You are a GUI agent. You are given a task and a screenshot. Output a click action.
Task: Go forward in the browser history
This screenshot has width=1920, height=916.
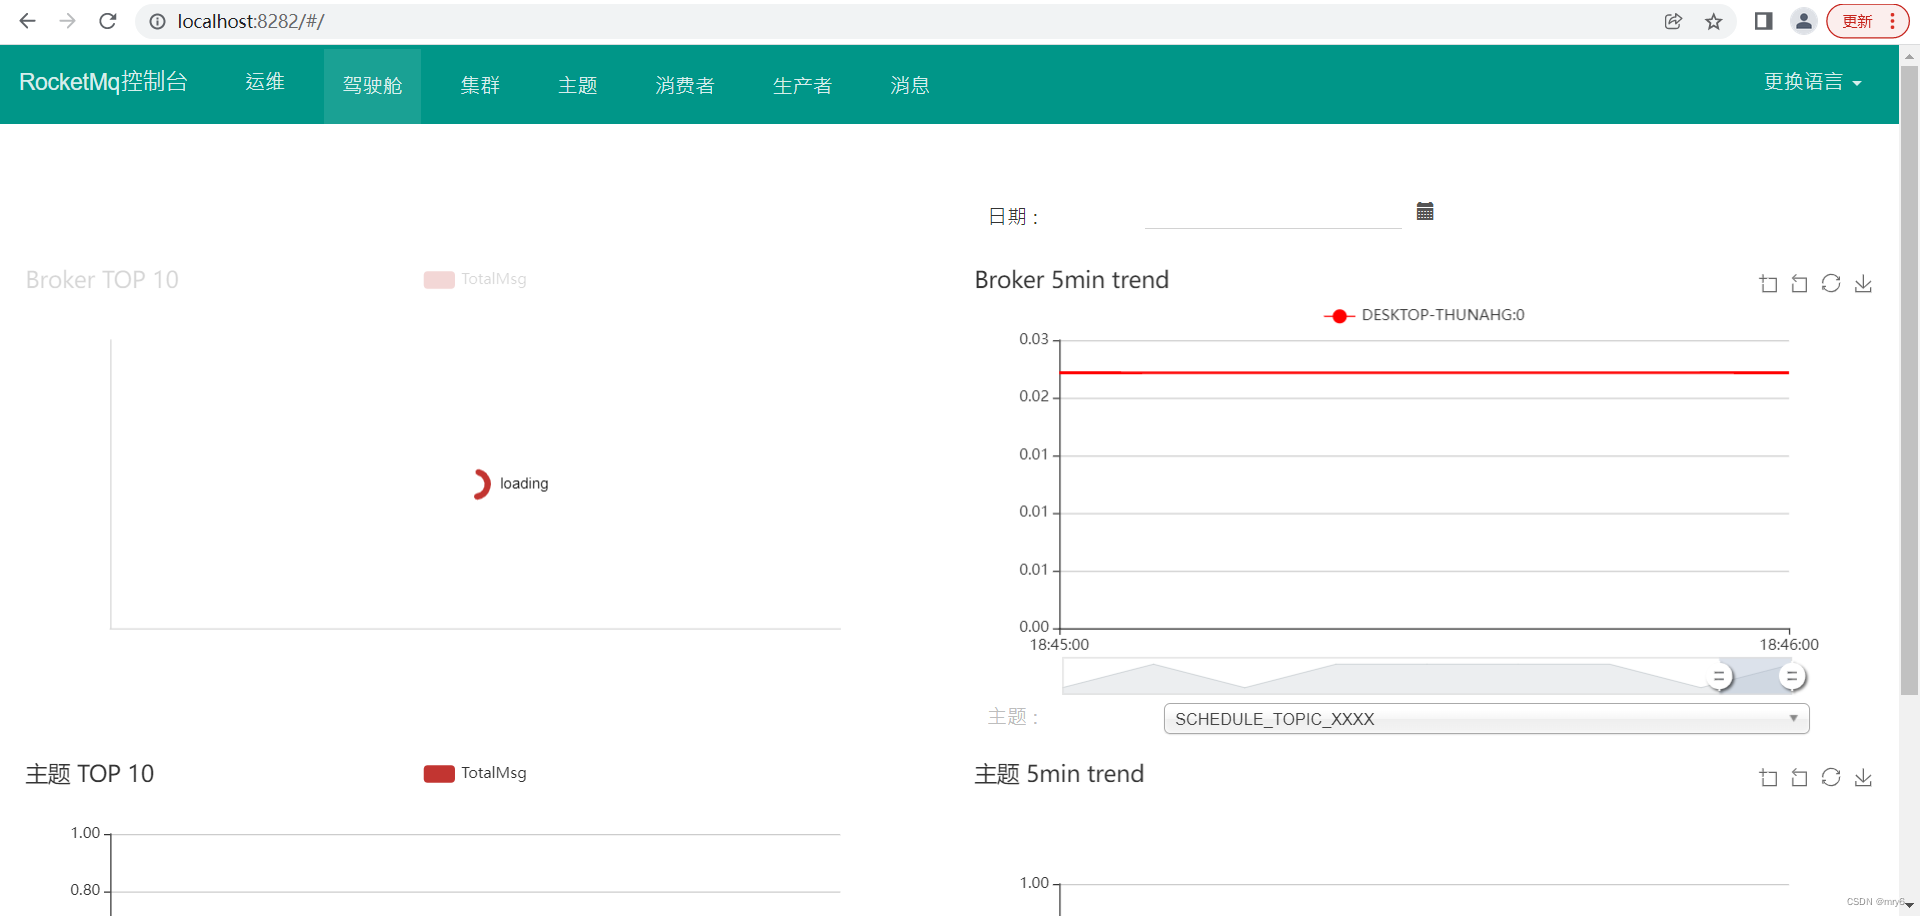click(x=67, y=21)
